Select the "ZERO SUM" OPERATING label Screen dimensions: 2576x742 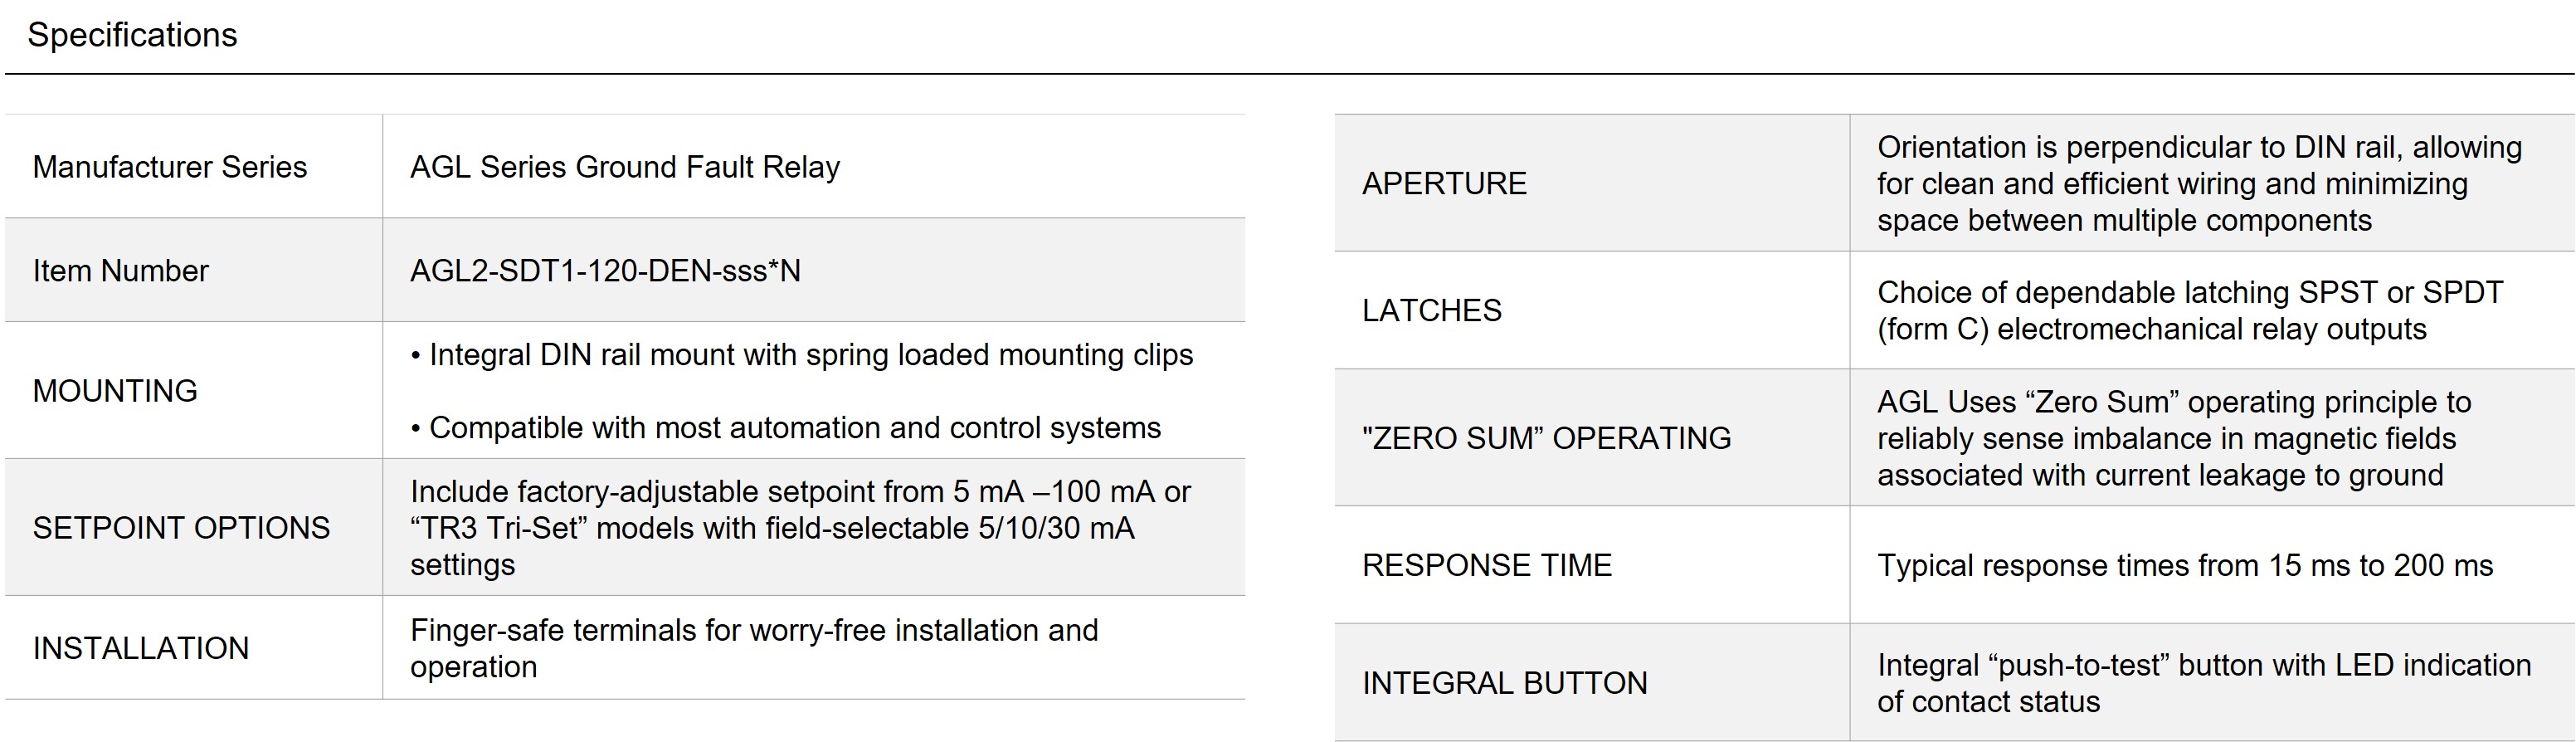[1546, 438]
